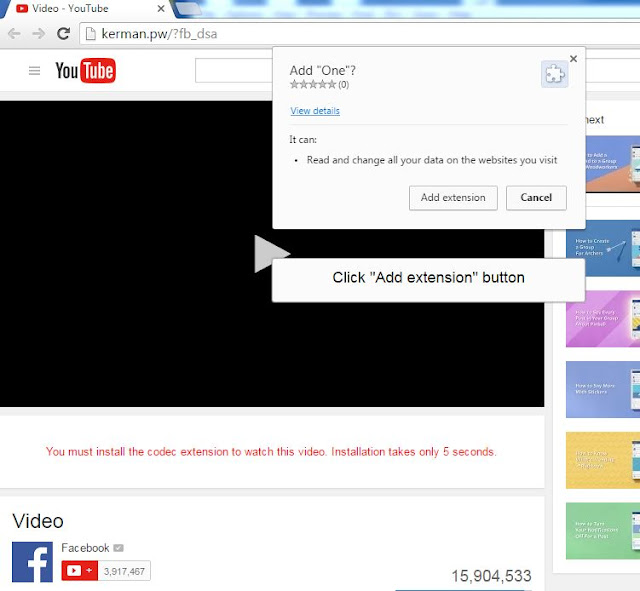Open the Say More With Stickers thumbnail

click(603, 389)
